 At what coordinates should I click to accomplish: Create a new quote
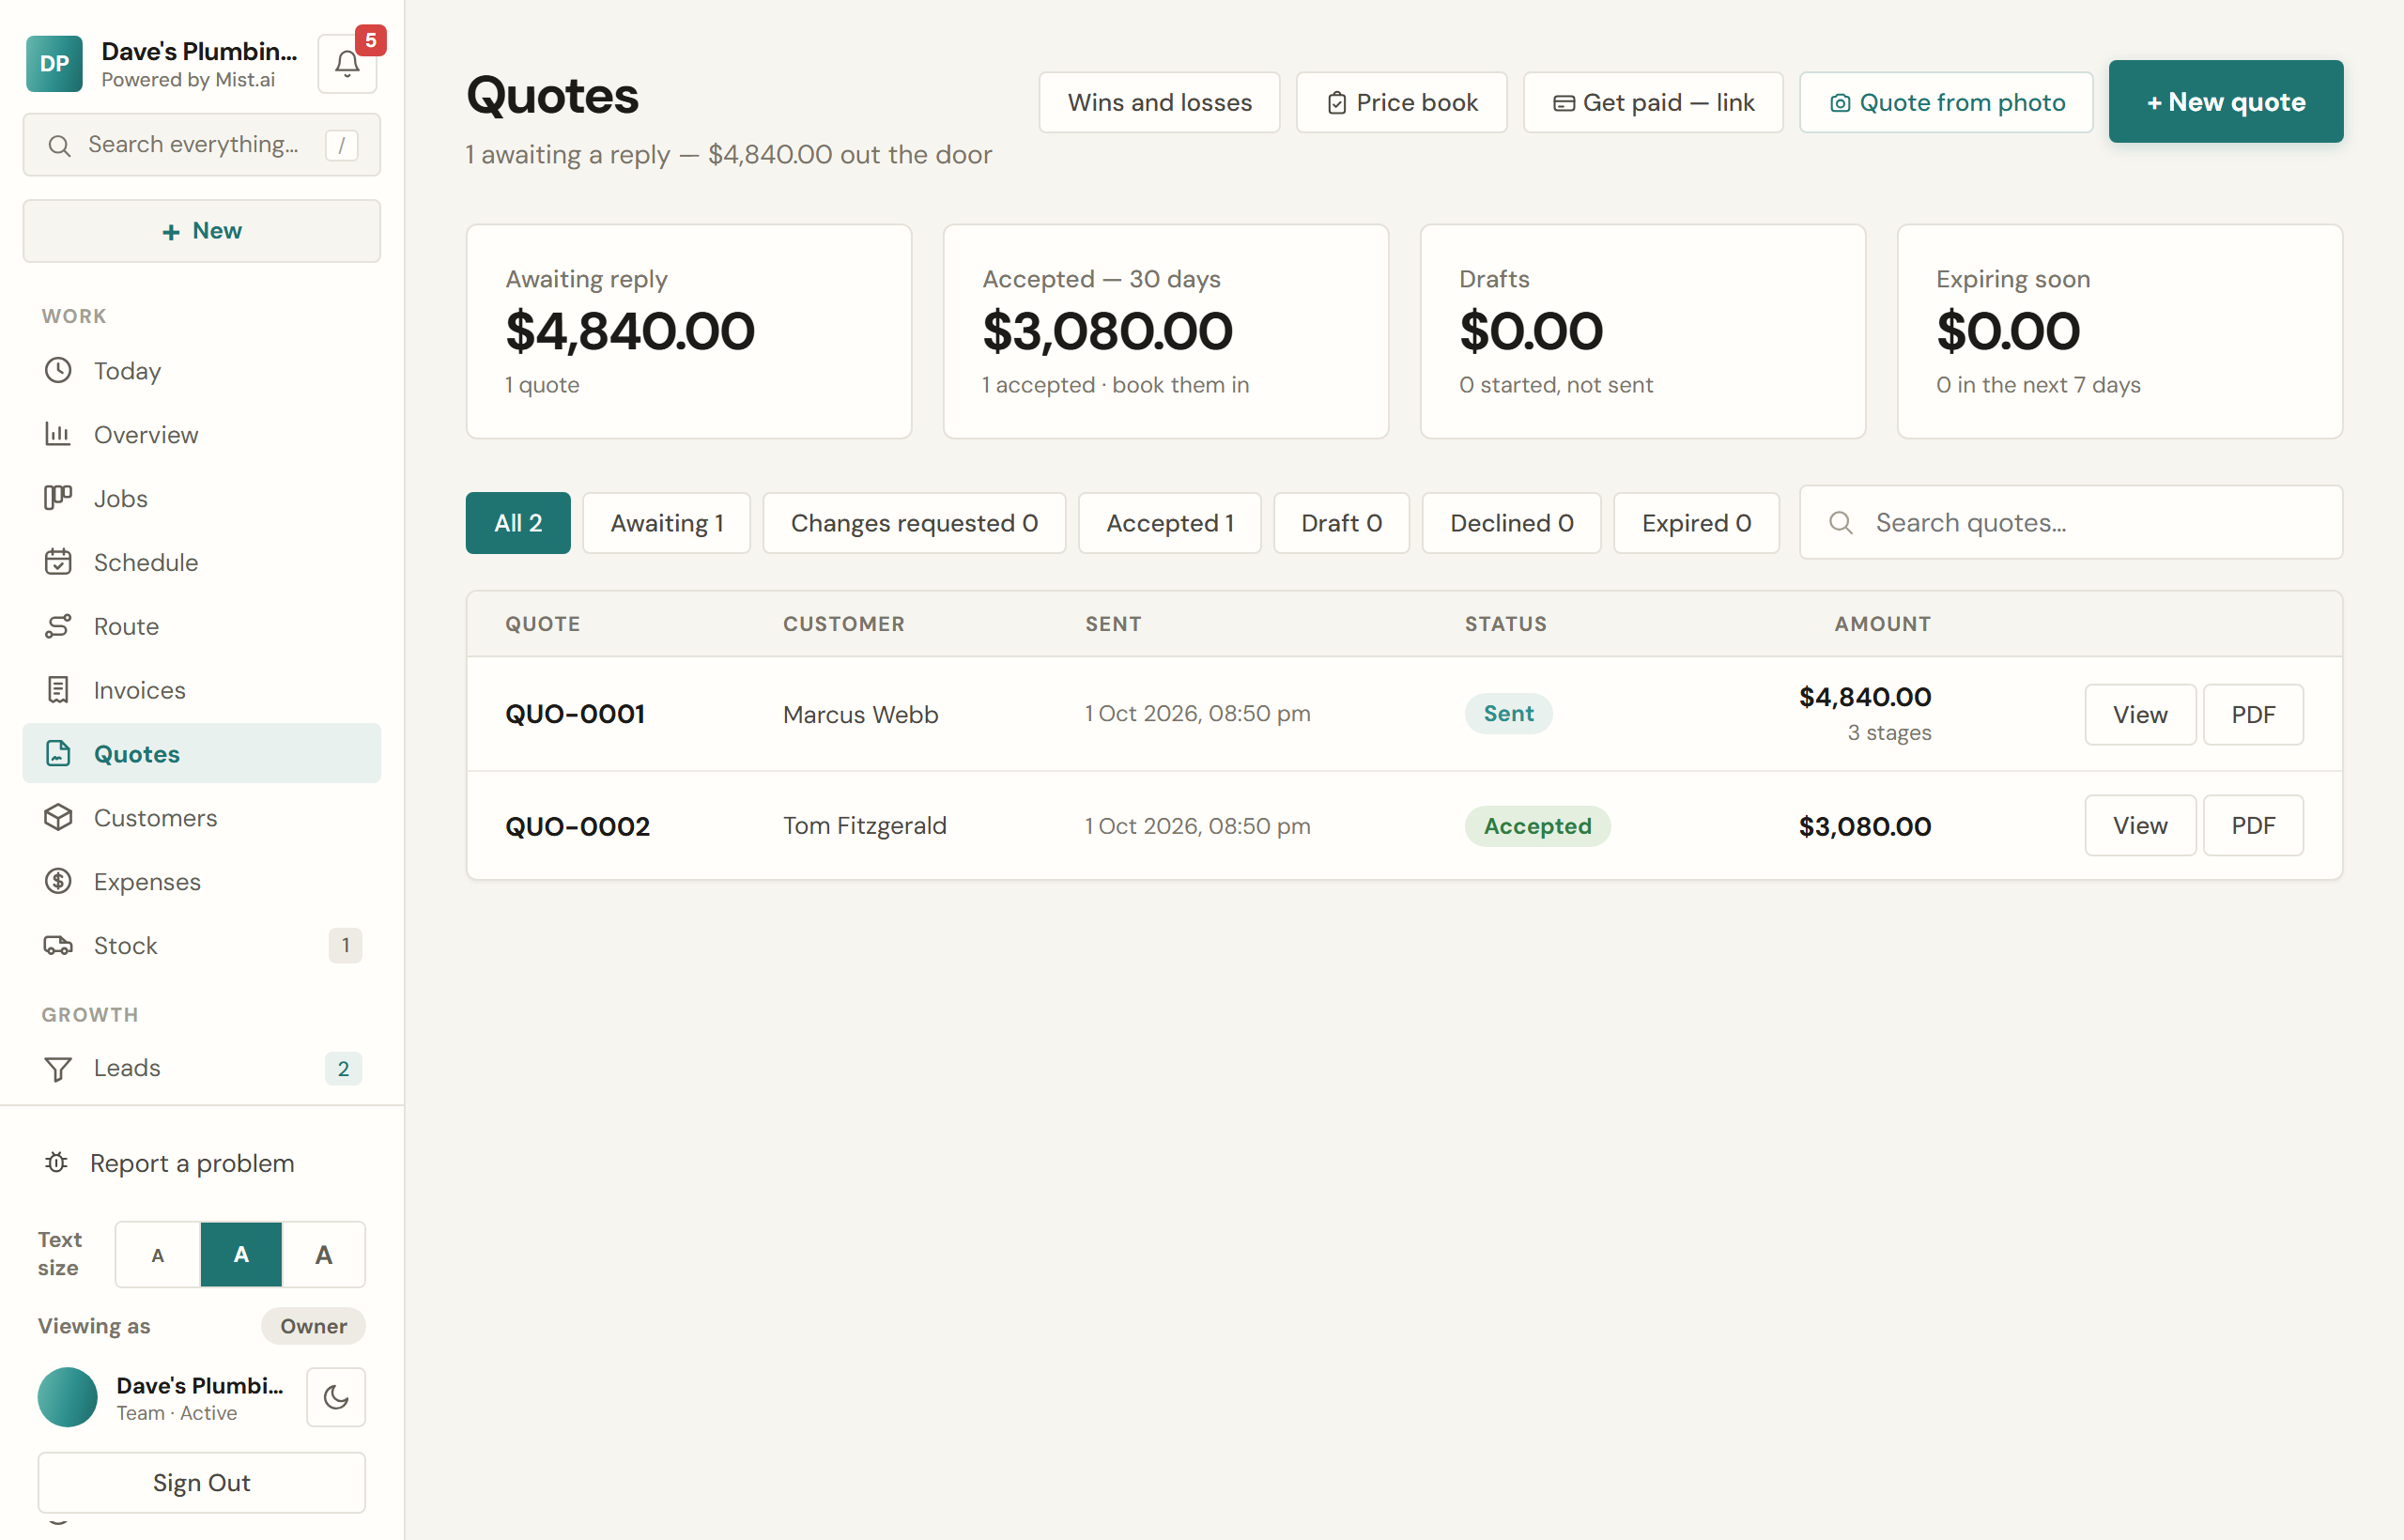tap(2225, 102)
